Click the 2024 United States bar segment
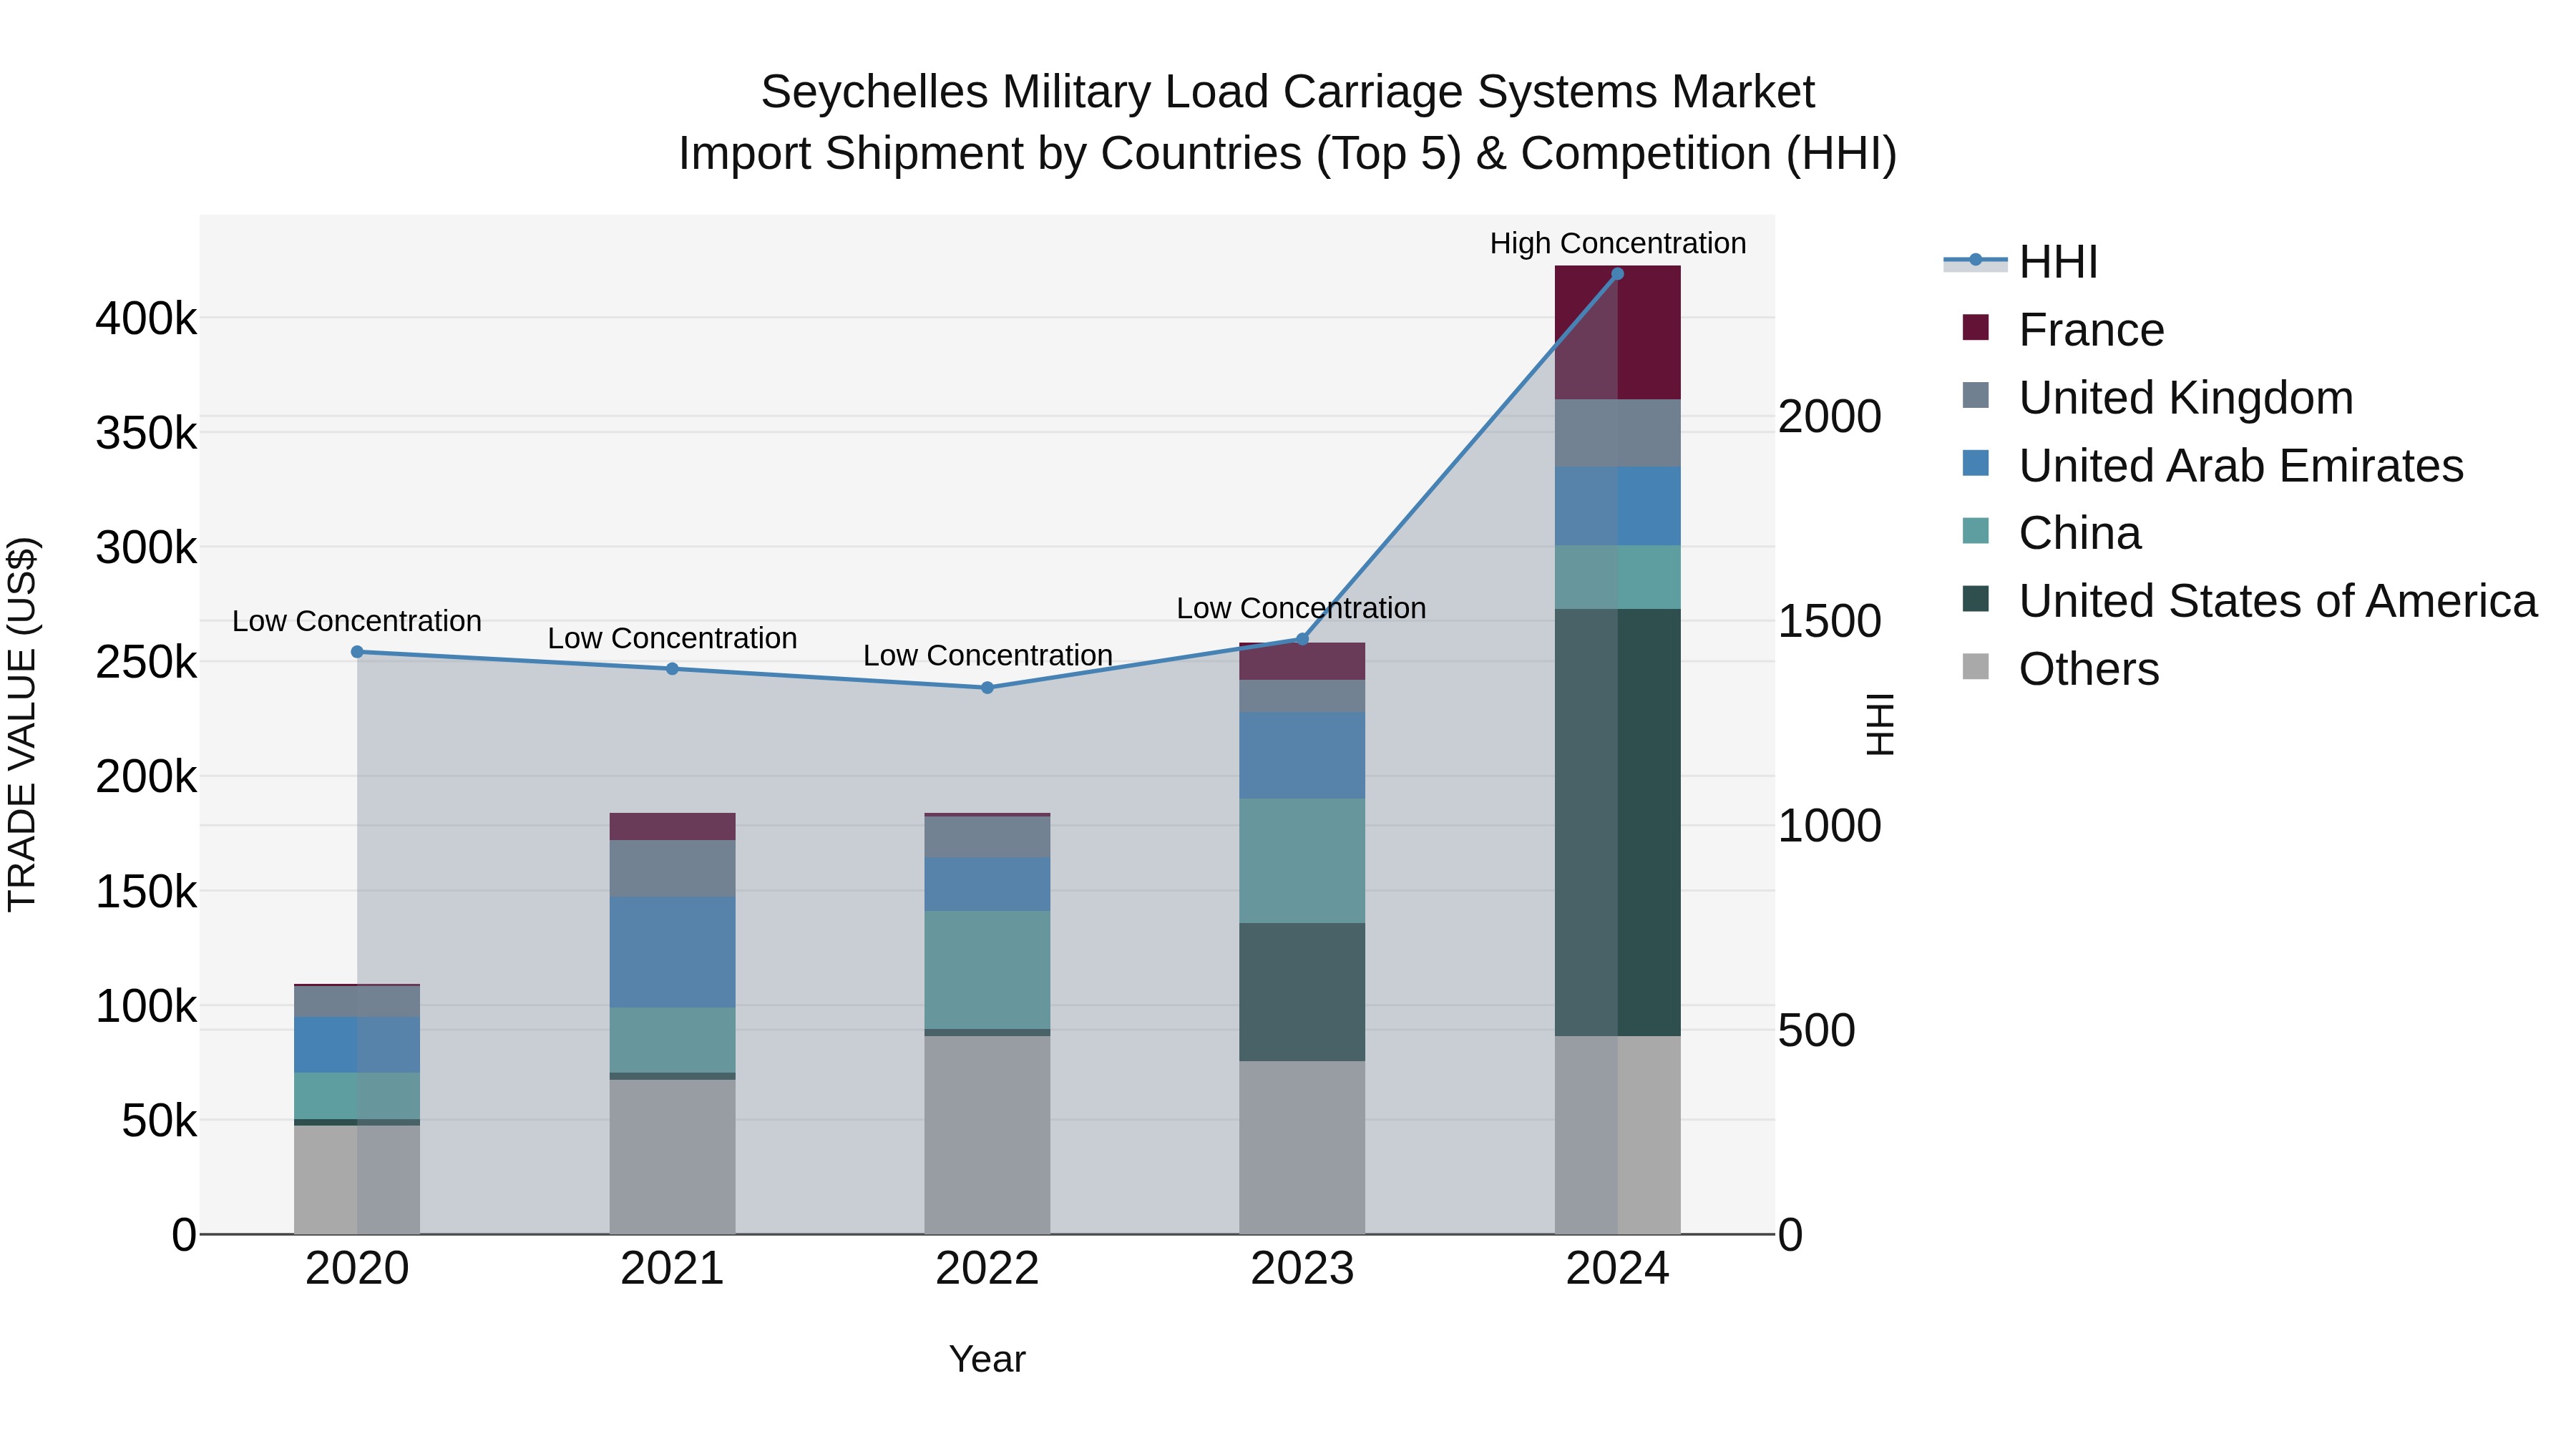2576x1449 pixels. pyautogui.click(x=1617, y=823)
